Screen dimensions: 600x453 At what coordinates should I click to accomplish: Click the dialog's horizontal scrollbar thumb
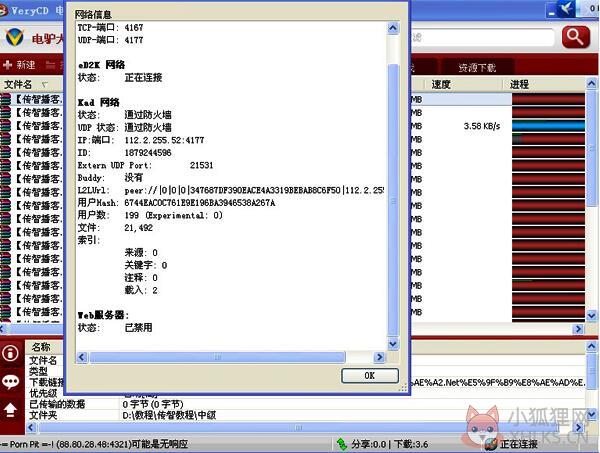pos(217,357)
